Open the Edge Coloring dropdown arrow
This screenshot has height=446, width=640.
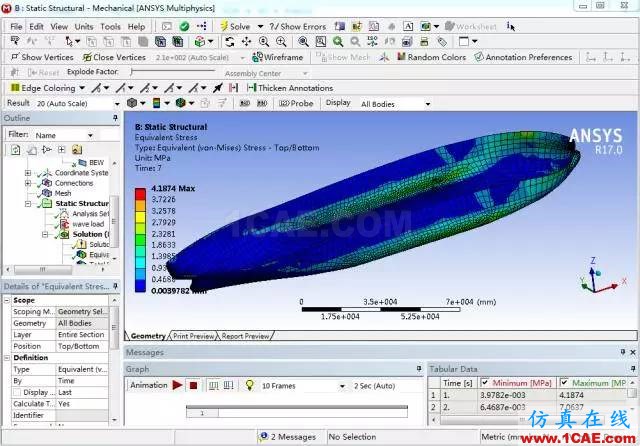(x=82, y=88)
